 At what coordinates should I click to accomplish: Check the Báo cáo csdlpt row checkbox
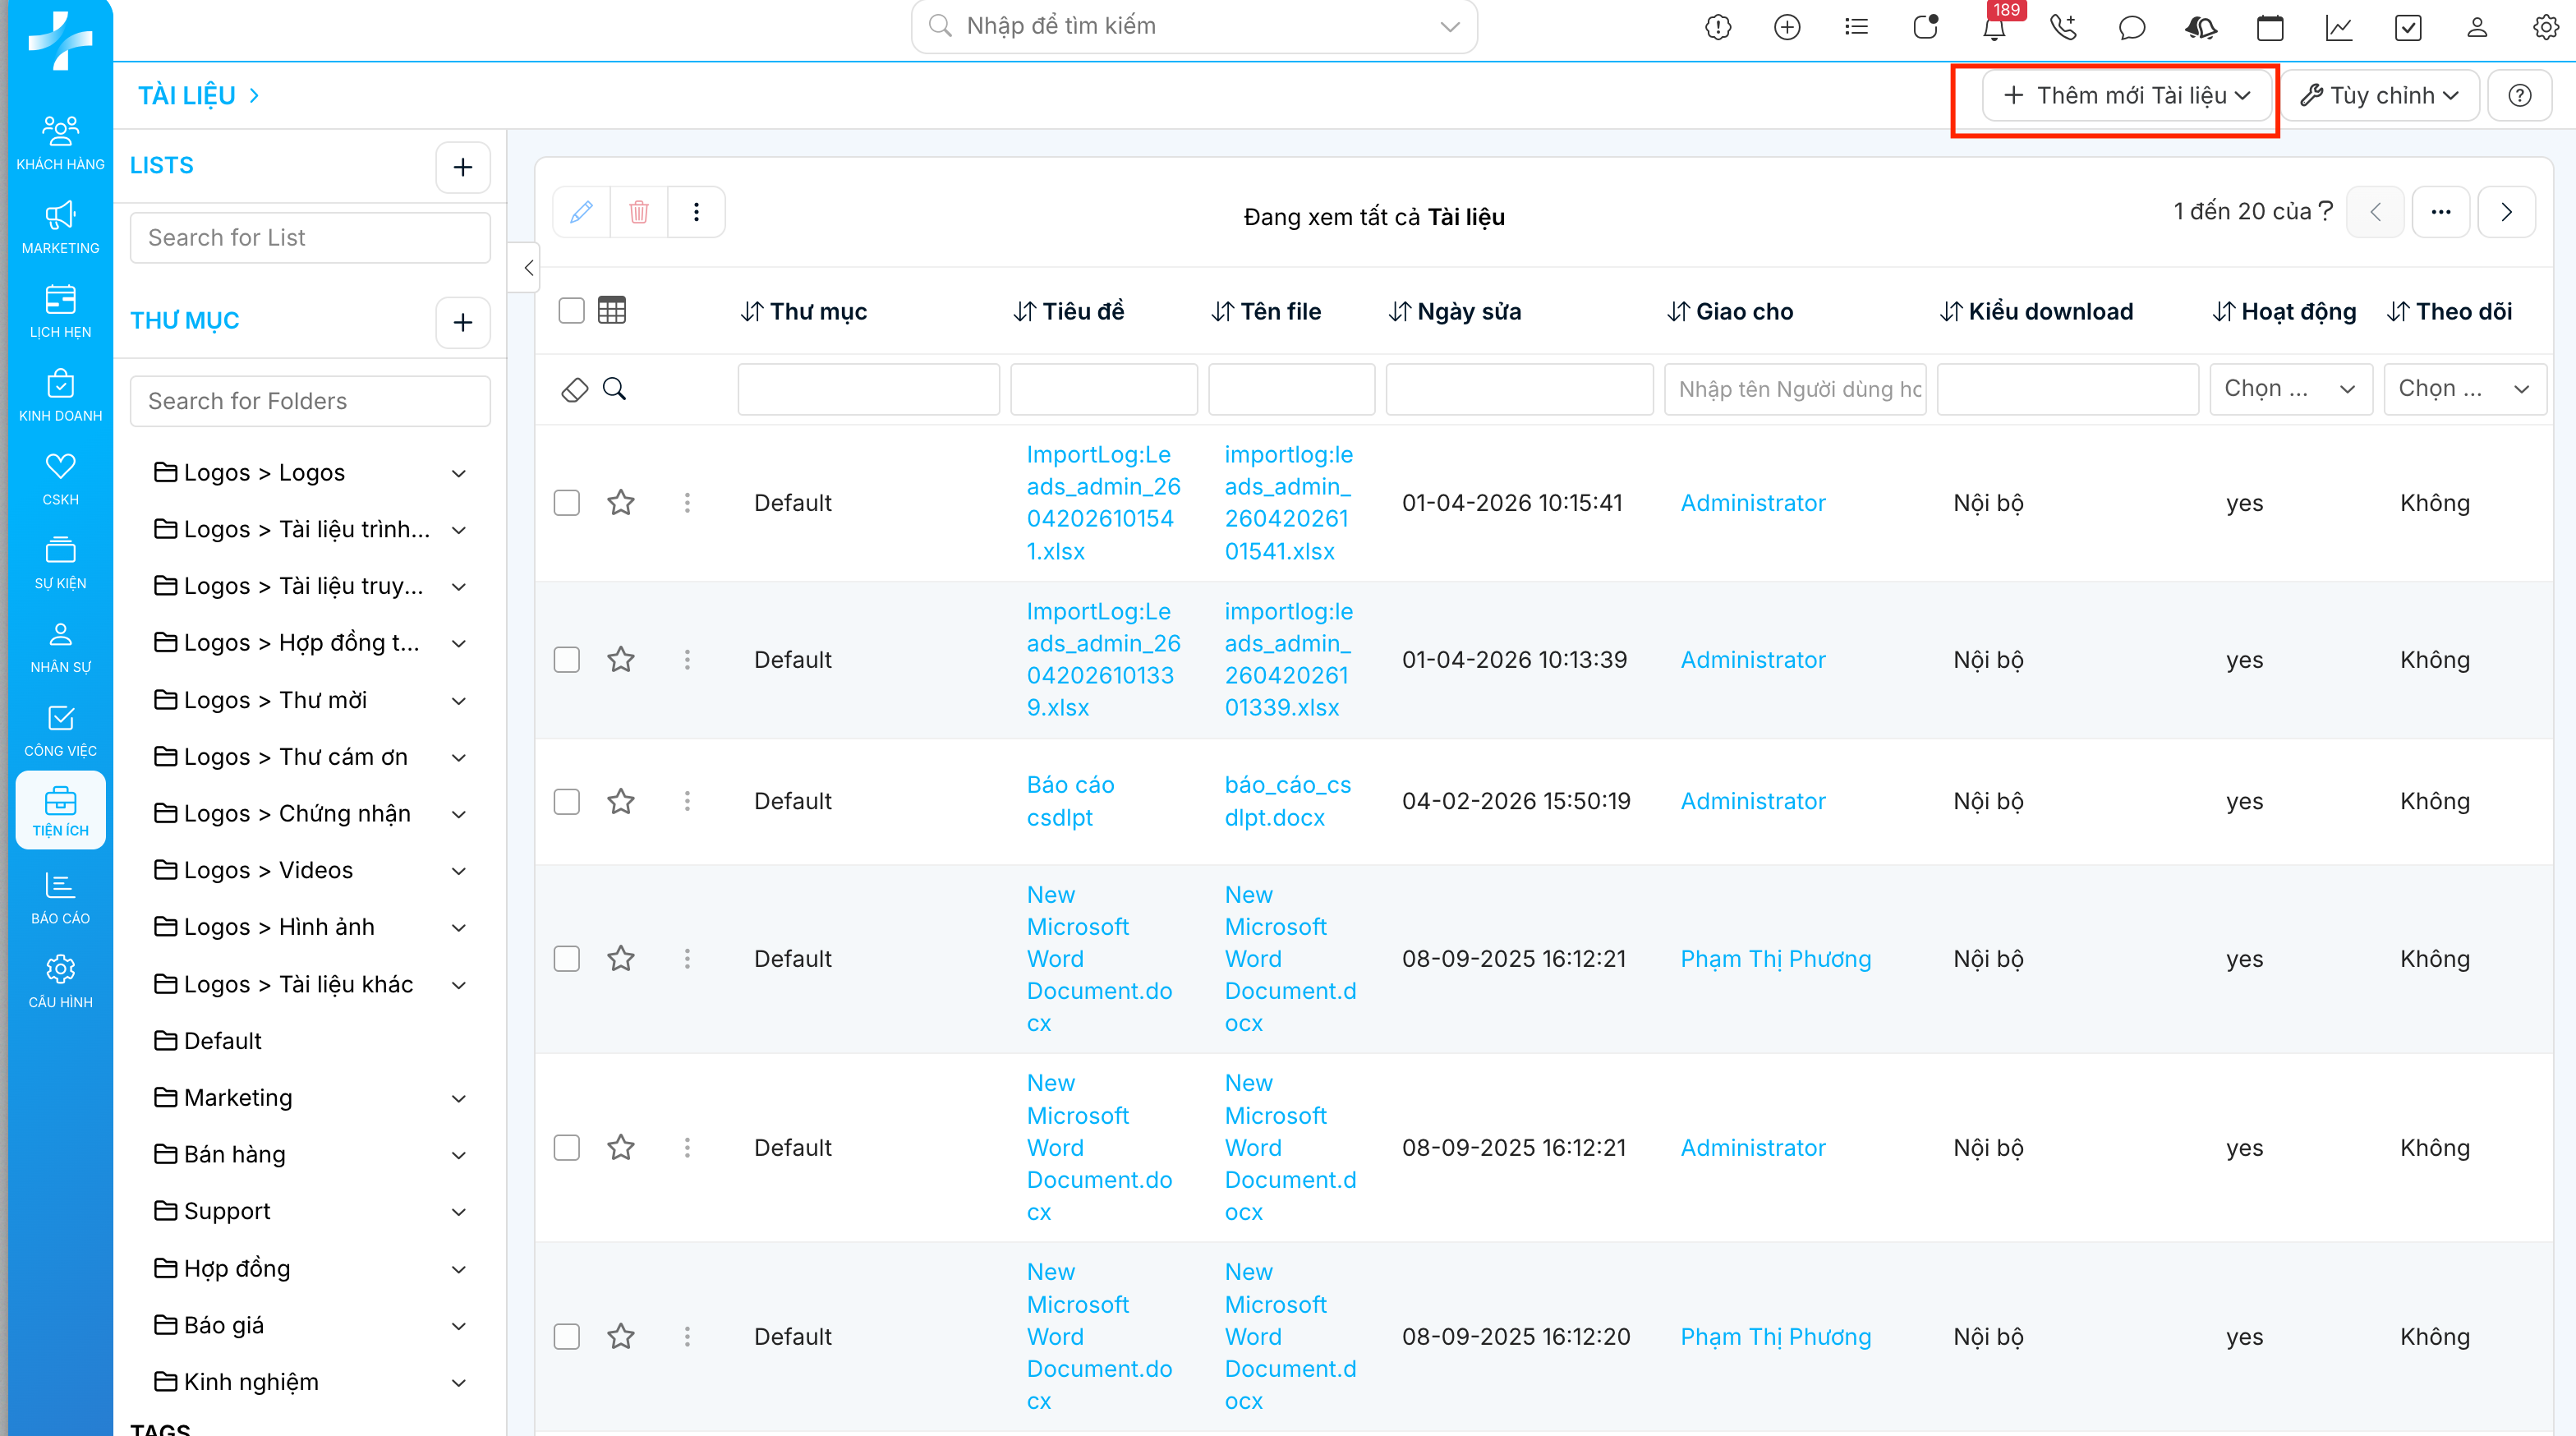pyautogui.click(x=567, y=801)
